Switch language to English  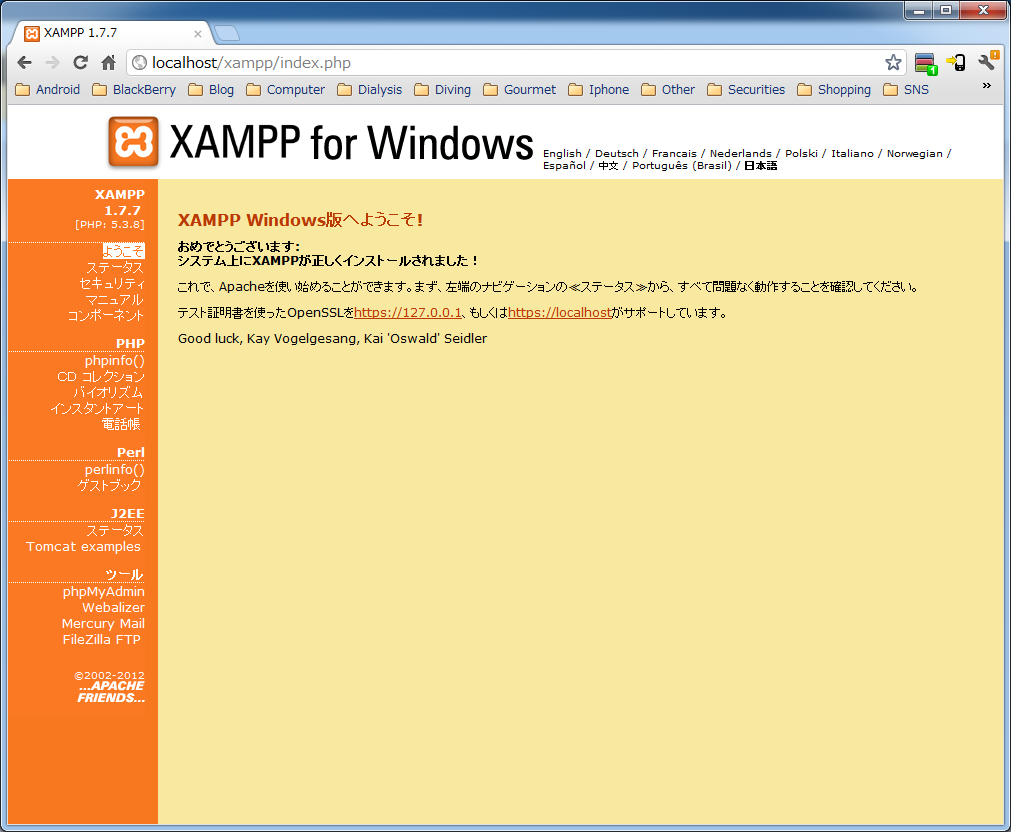pyautogui.click(x=562, y=154)
